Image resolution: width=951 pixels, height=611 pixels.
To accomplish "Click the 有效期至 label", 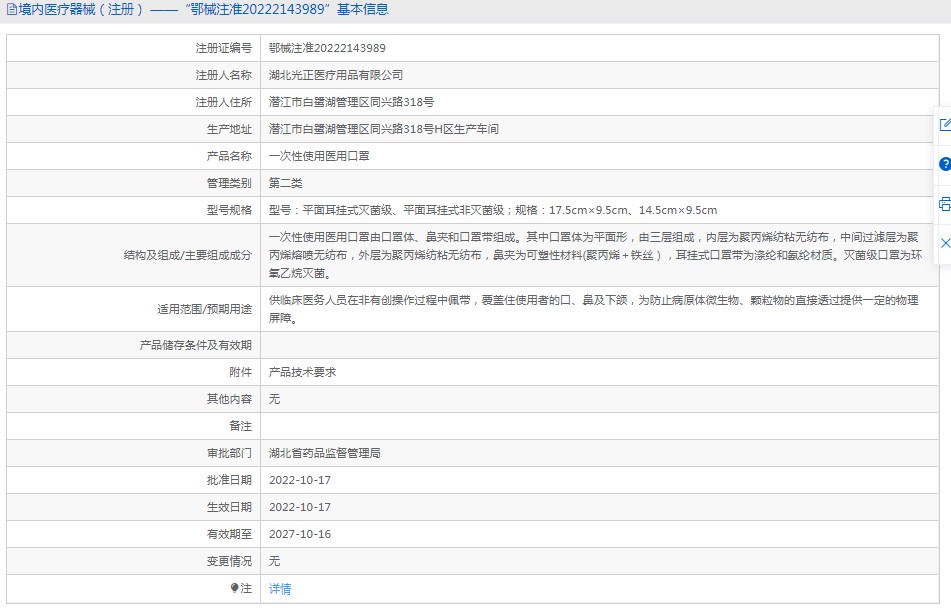I will 229,534.
